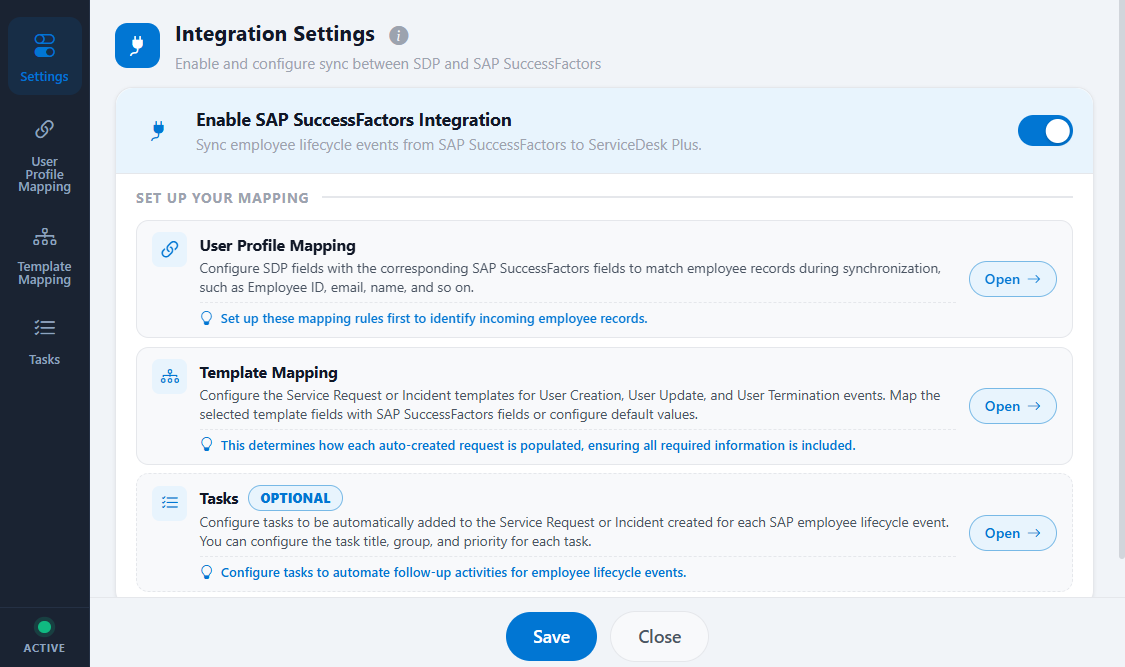Click lightbulb icon under User Profile Mapping
The height and width of the screenshot is (667, 1125).
coord(207,318)
